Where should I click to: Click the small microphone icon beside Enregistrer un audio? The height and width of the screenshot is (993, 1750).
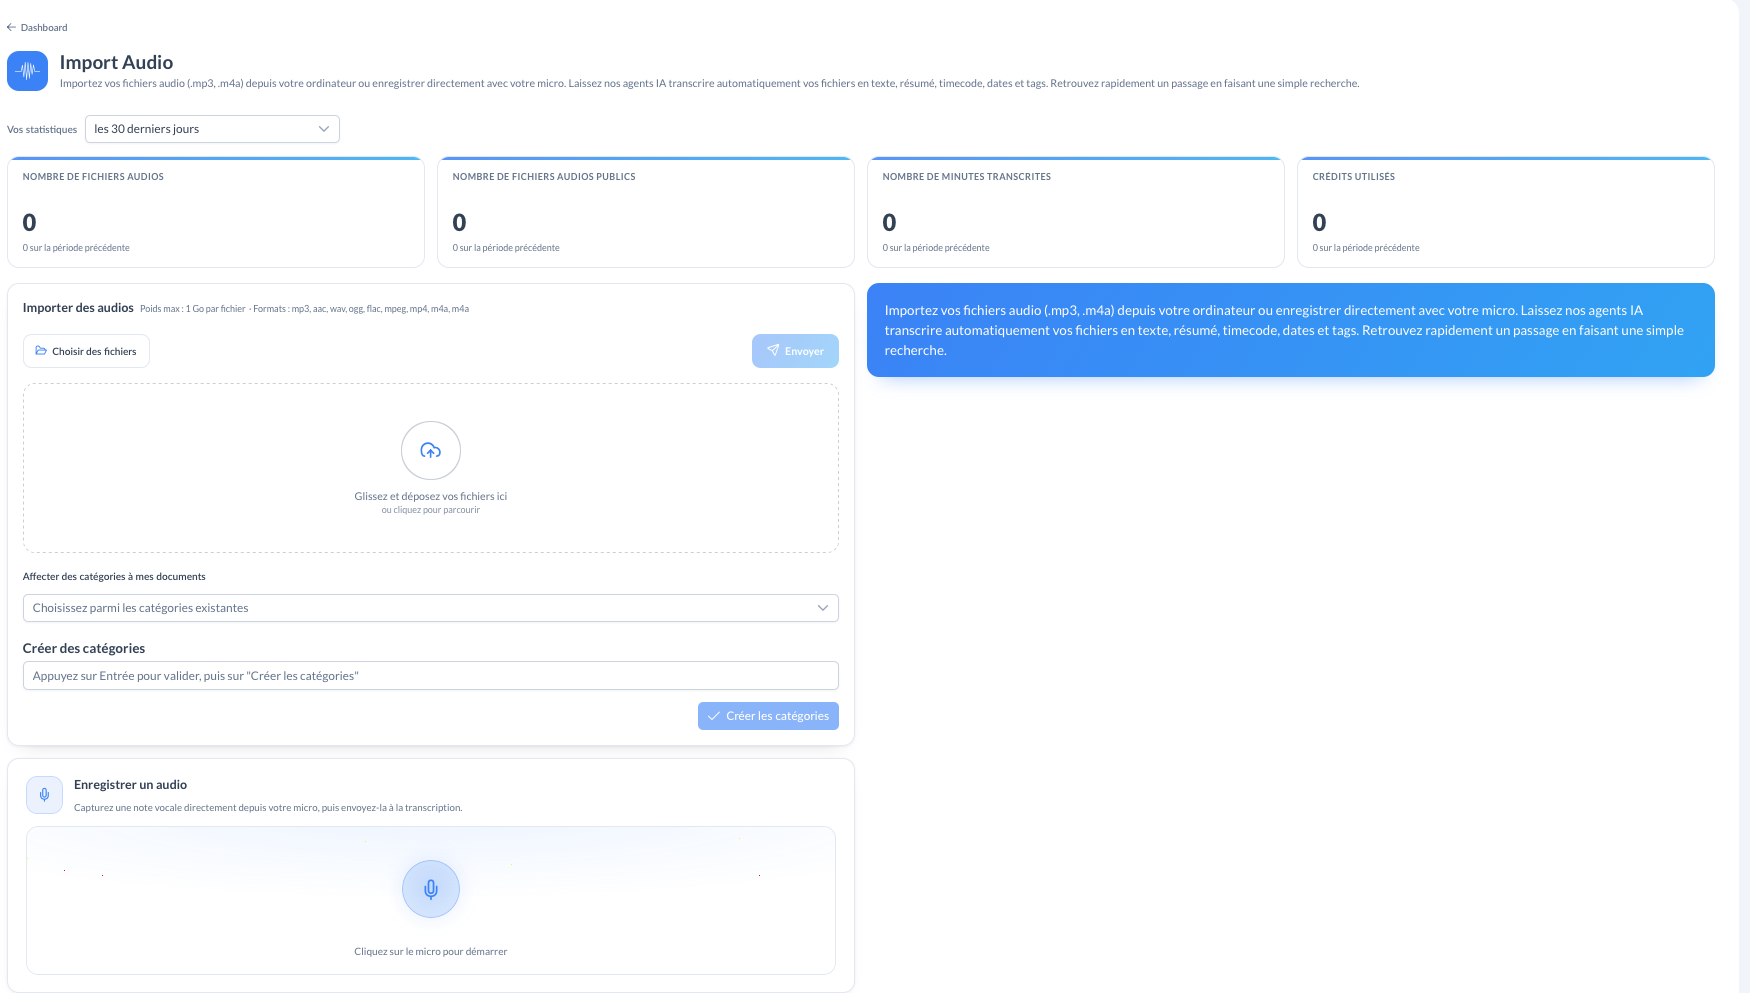click(44, 795)
